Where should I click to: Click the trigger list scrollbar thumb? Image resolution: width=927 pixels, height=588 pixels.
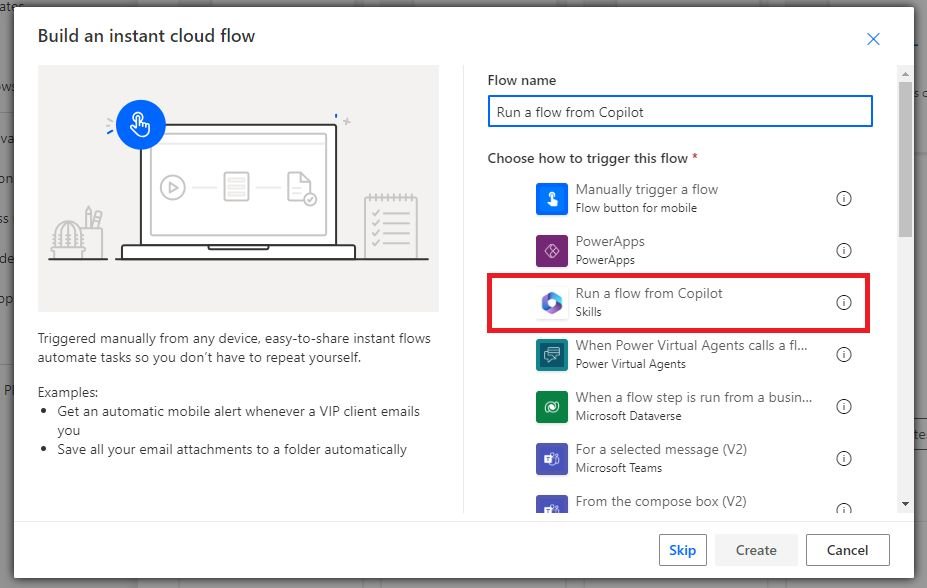click(x=905, y=160)
